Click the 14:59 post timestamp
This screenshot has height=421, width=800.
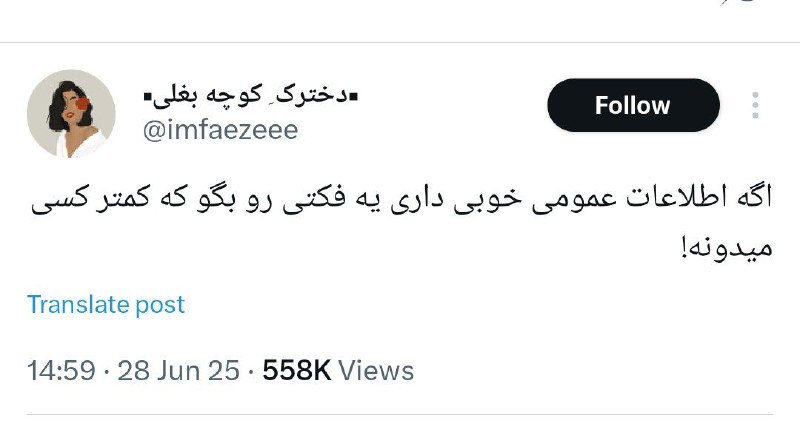point(61,370)
